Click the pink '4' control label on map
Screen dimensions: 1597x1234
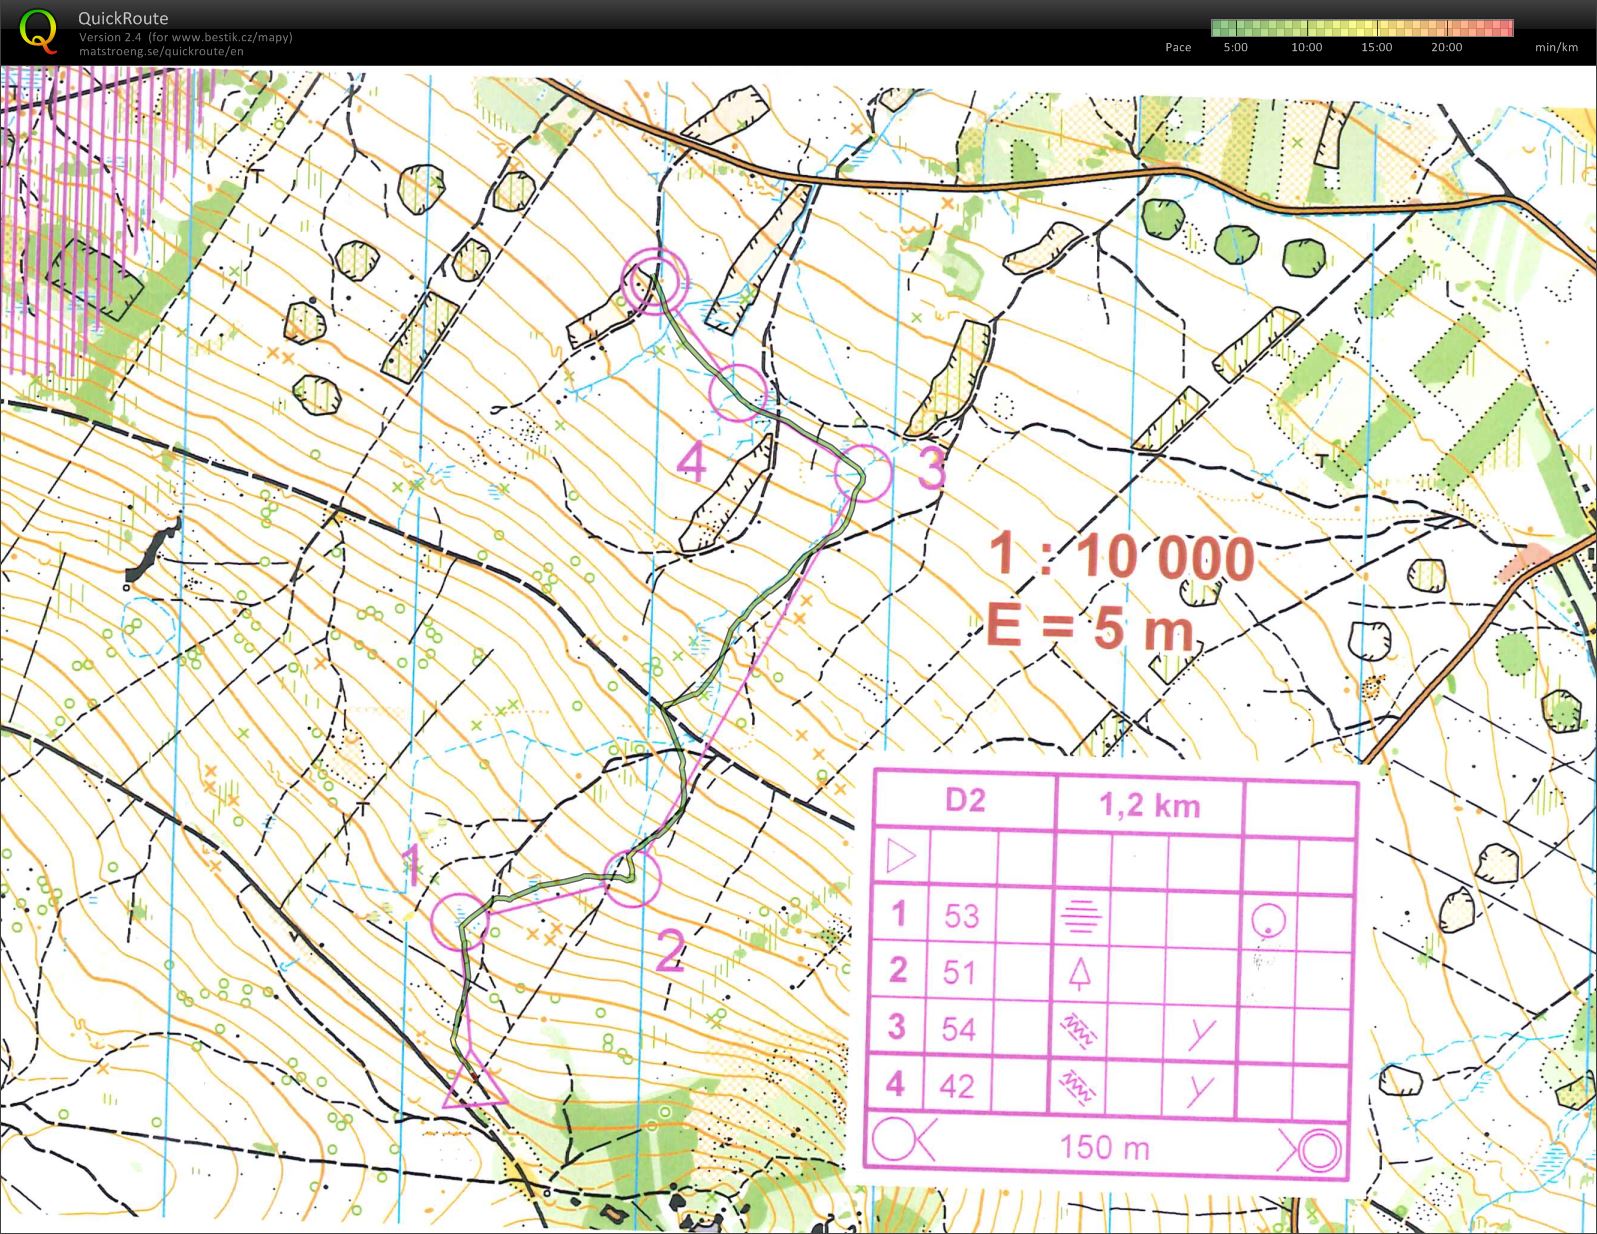tap(692, 461)
